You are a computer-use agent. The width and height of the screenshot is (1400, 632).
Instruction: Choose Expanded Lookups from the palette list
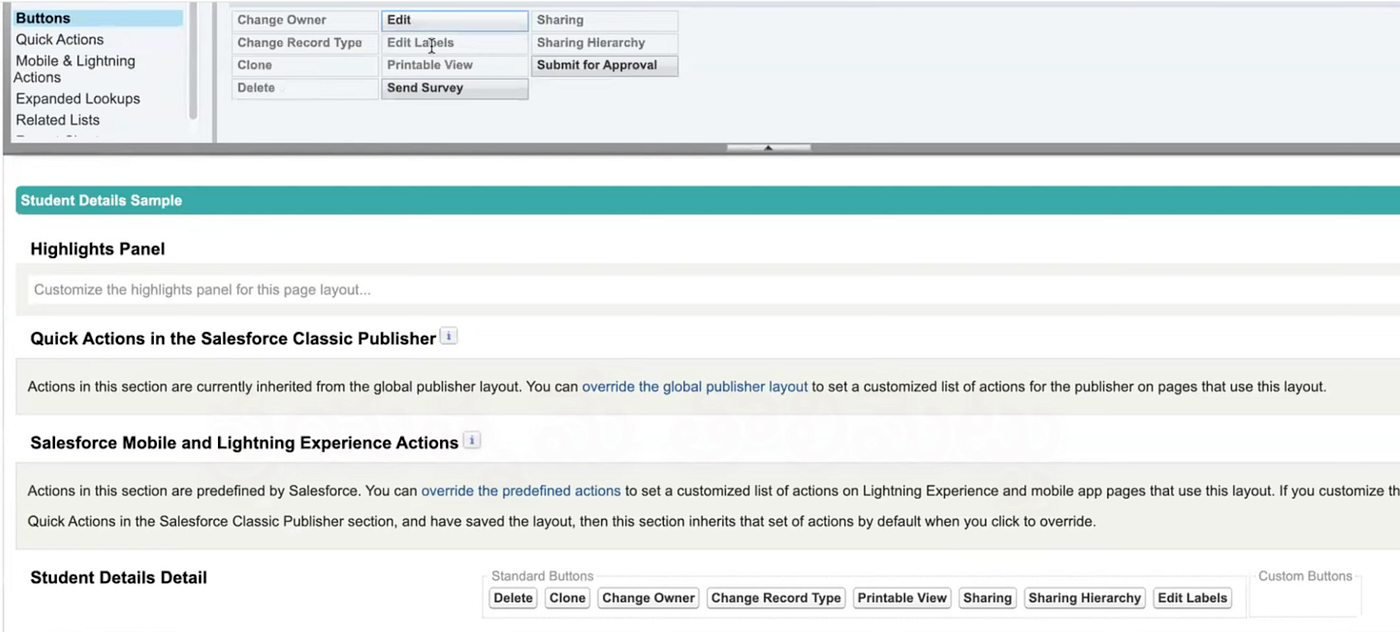pos(78,98)
